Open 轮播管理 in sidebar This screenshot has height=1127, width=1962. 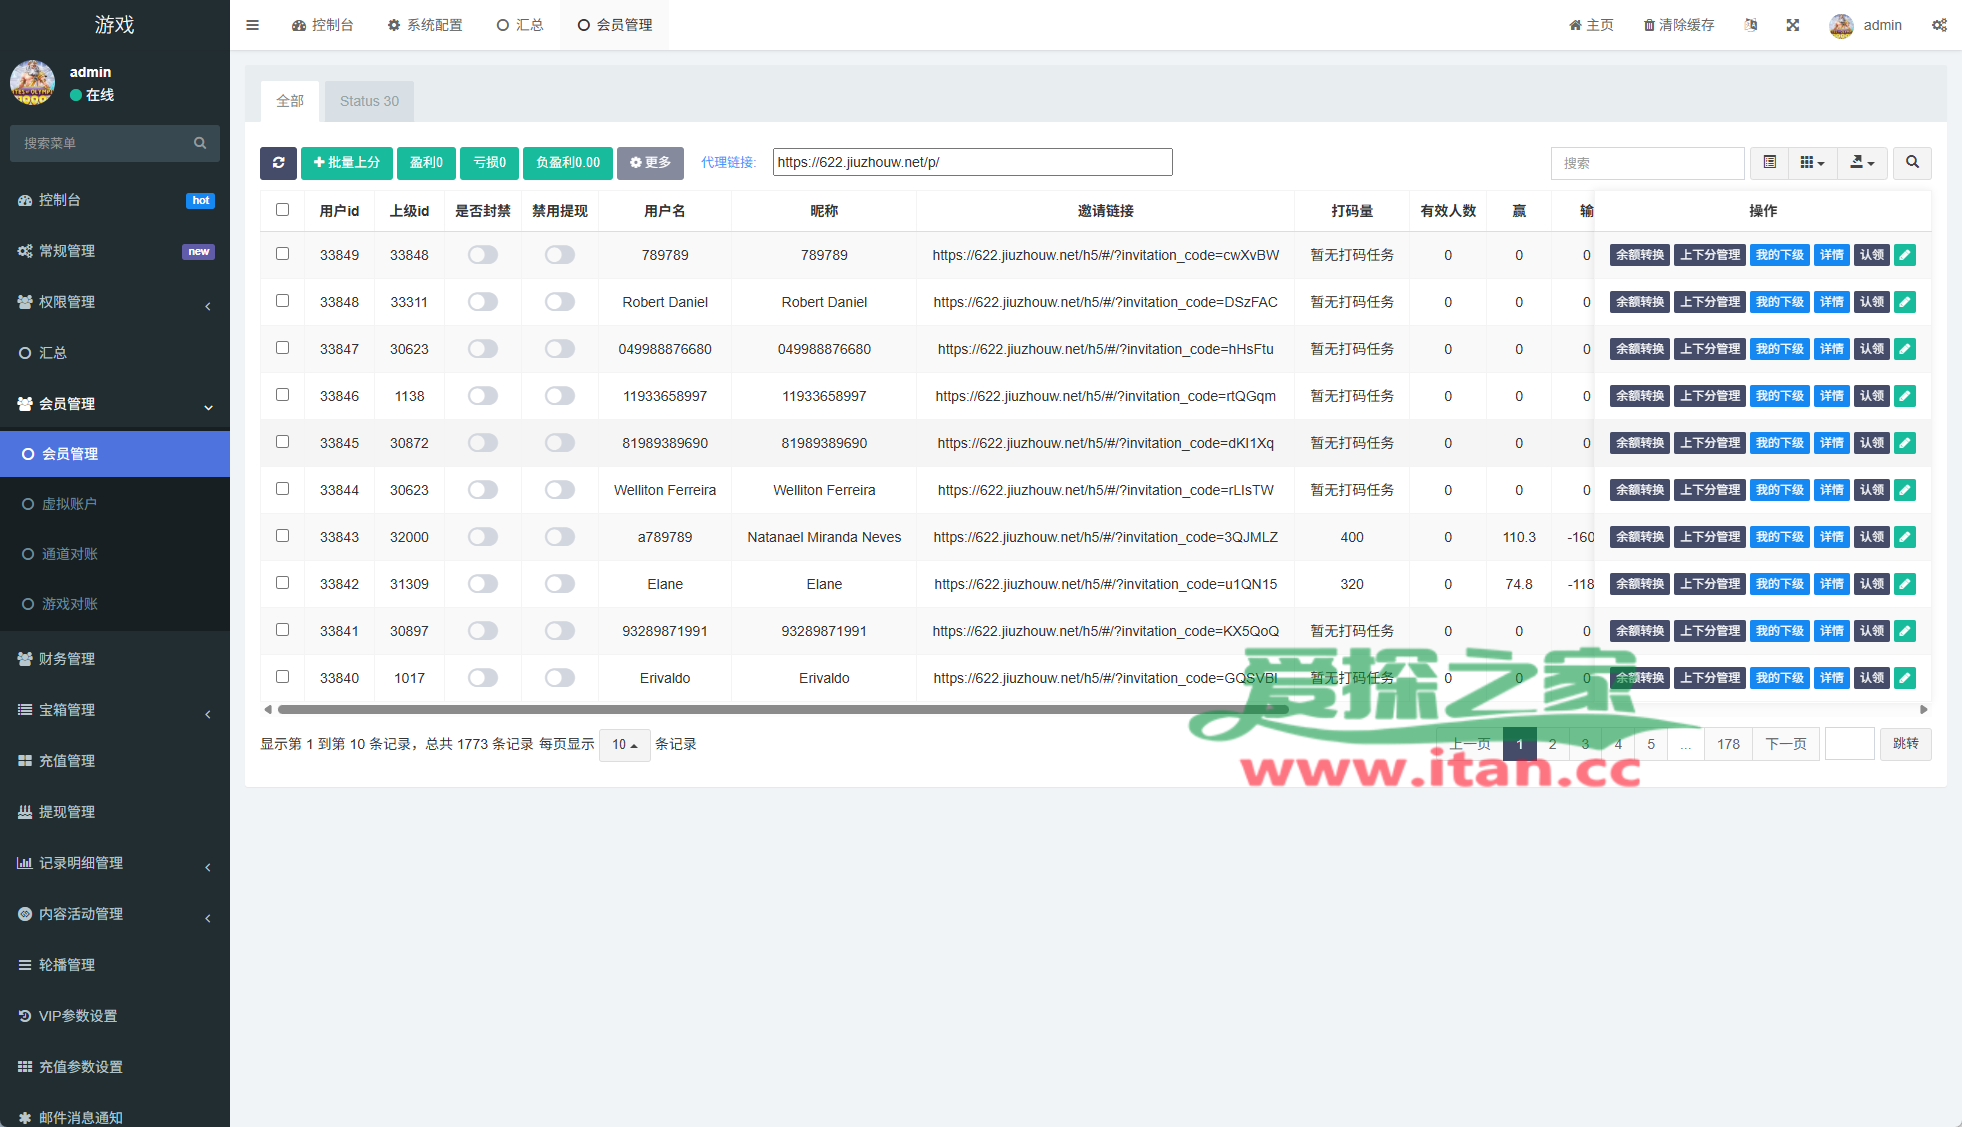pyautogui.click(x=115, y=965)
